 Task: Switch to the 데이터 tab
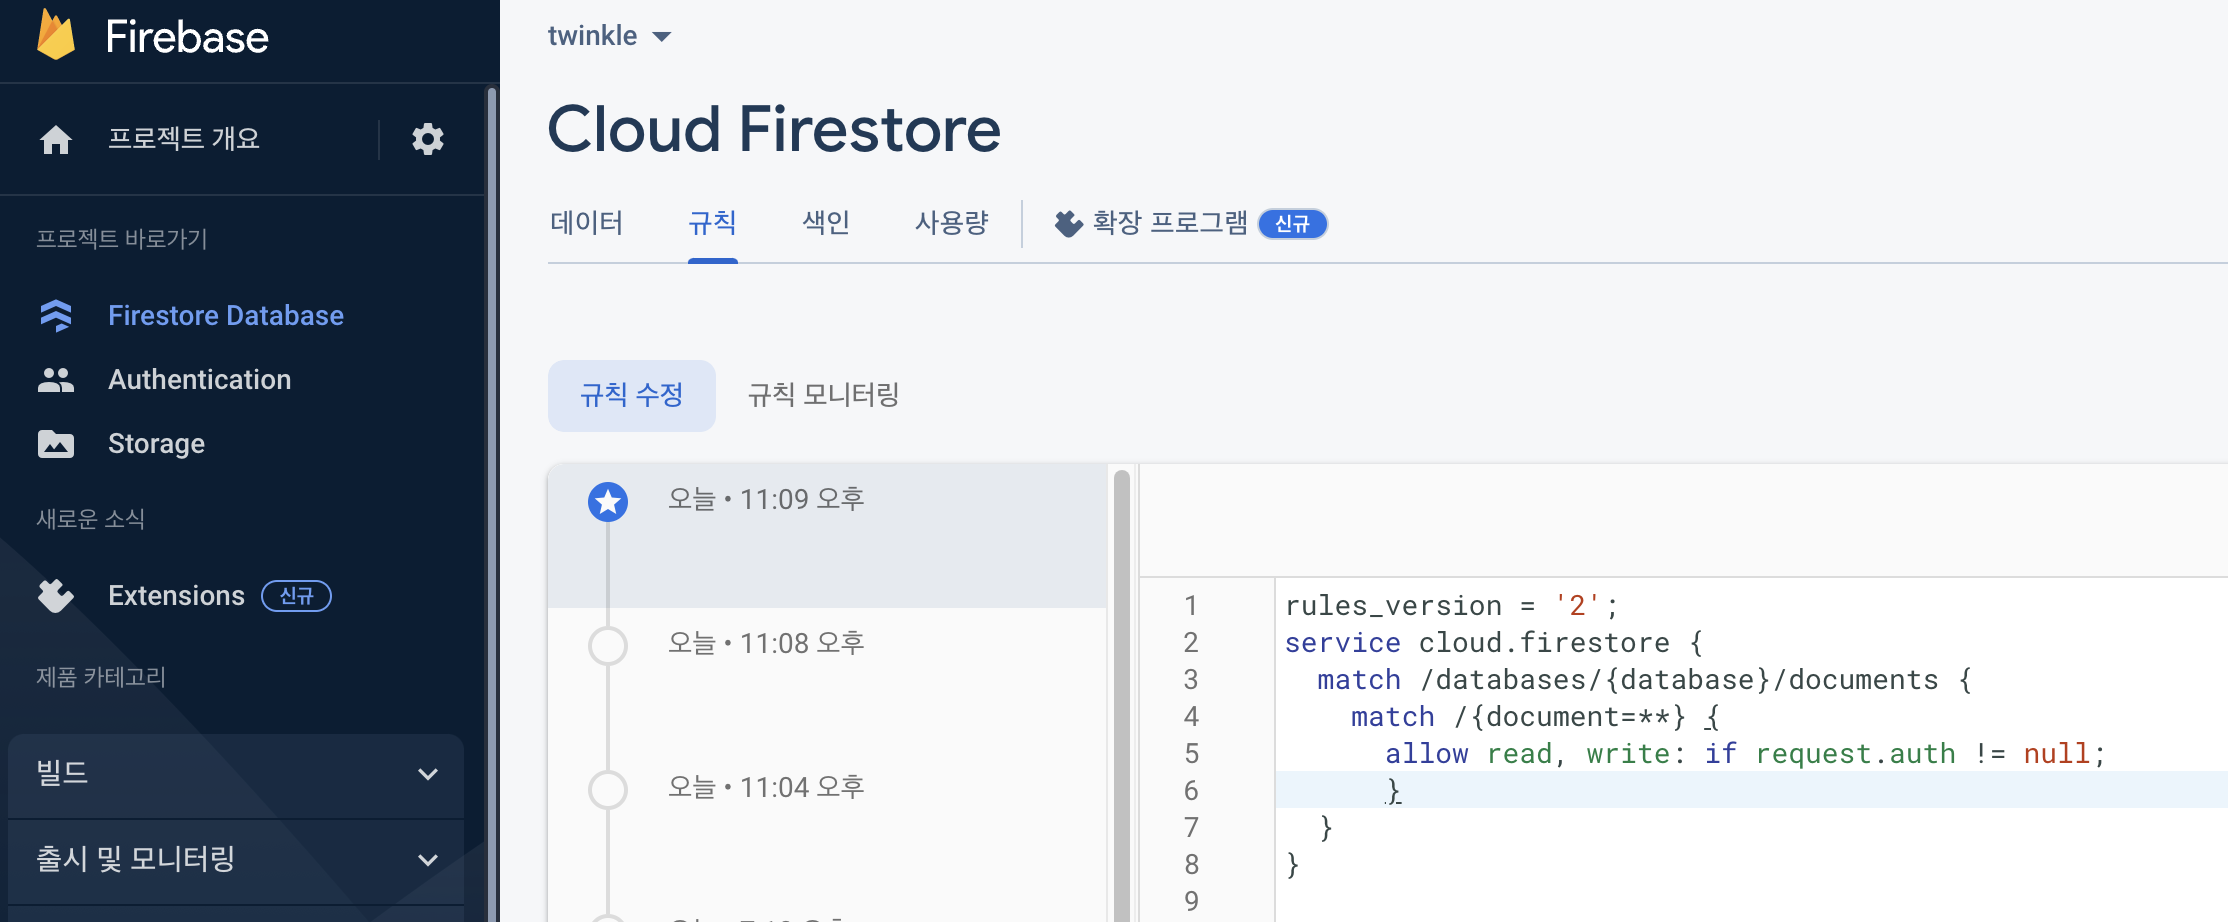[x=588, y=223]
